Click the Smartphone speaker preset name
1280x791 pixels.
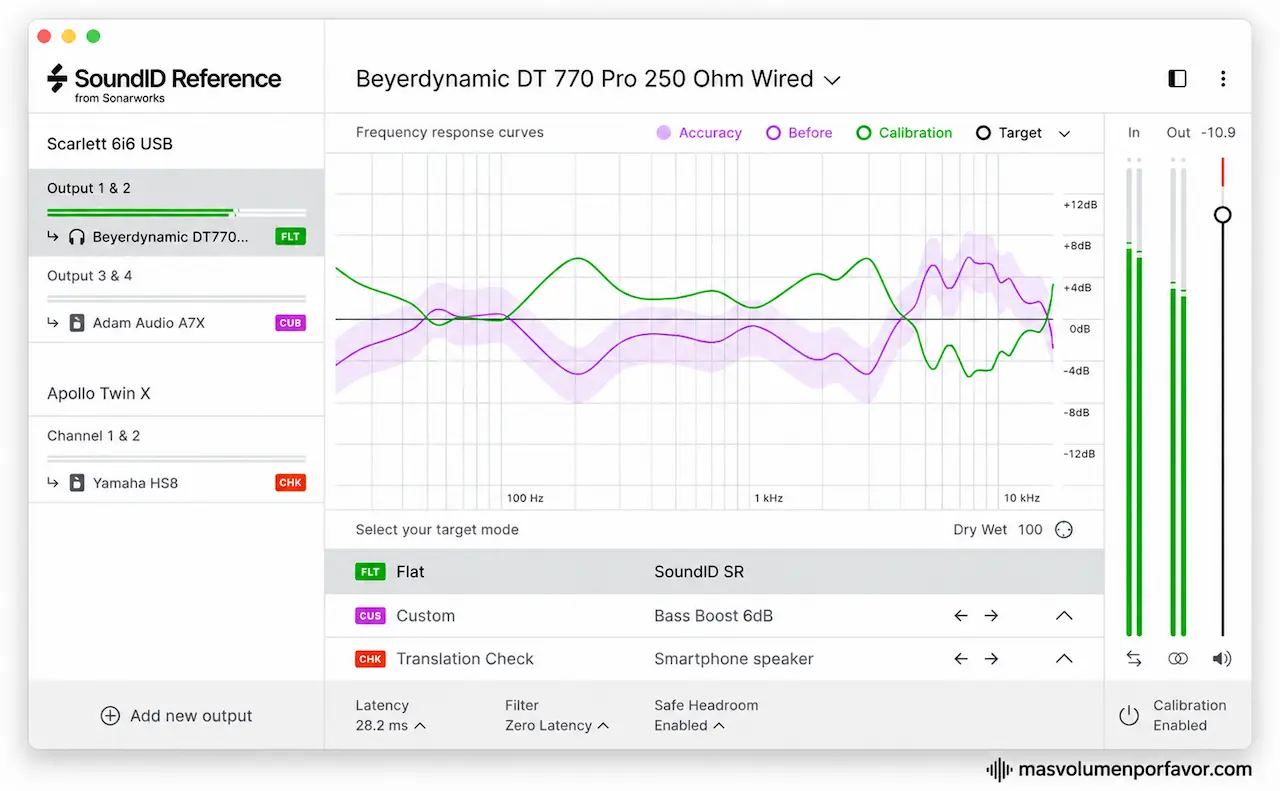(x=733, y=659)
